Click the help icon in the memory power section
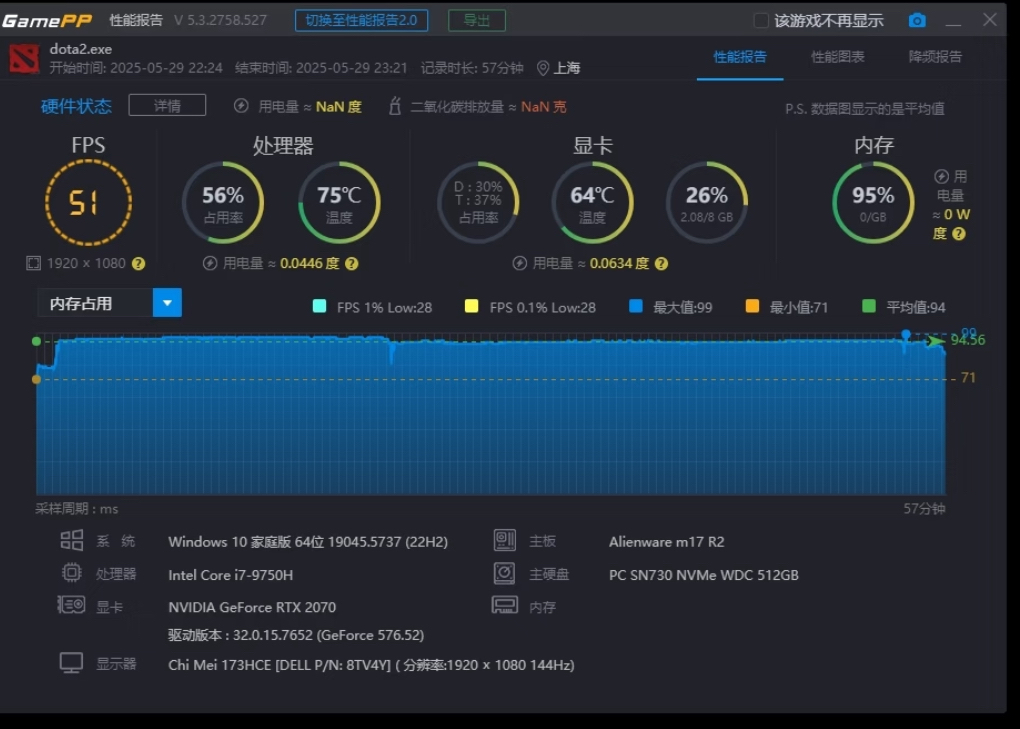The image size is (1020, 729). 958,233
